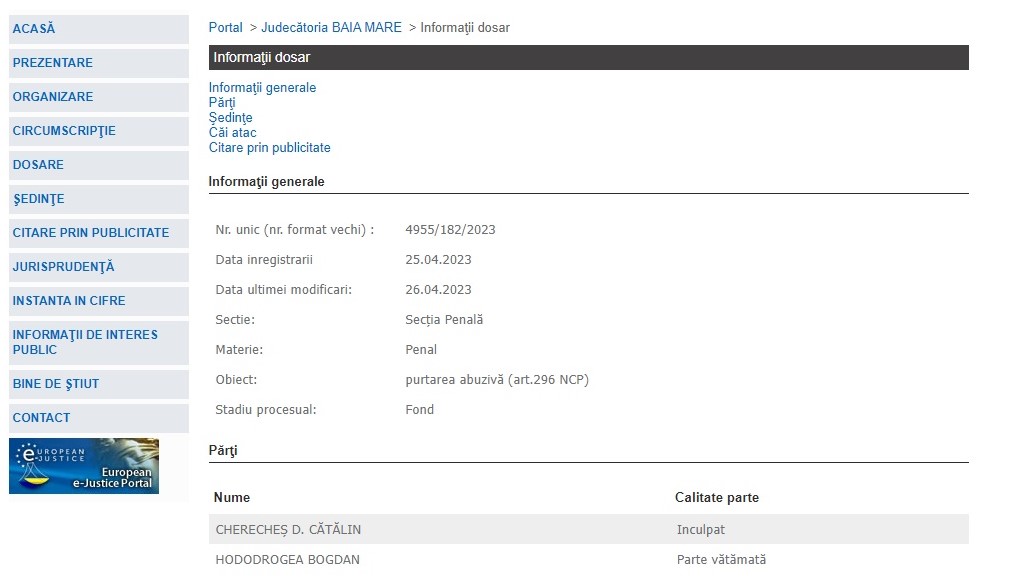Go to JURISPRUDENŢĂ page
Viewport: 1029px width, 579px height.
(x=63, y=267)
